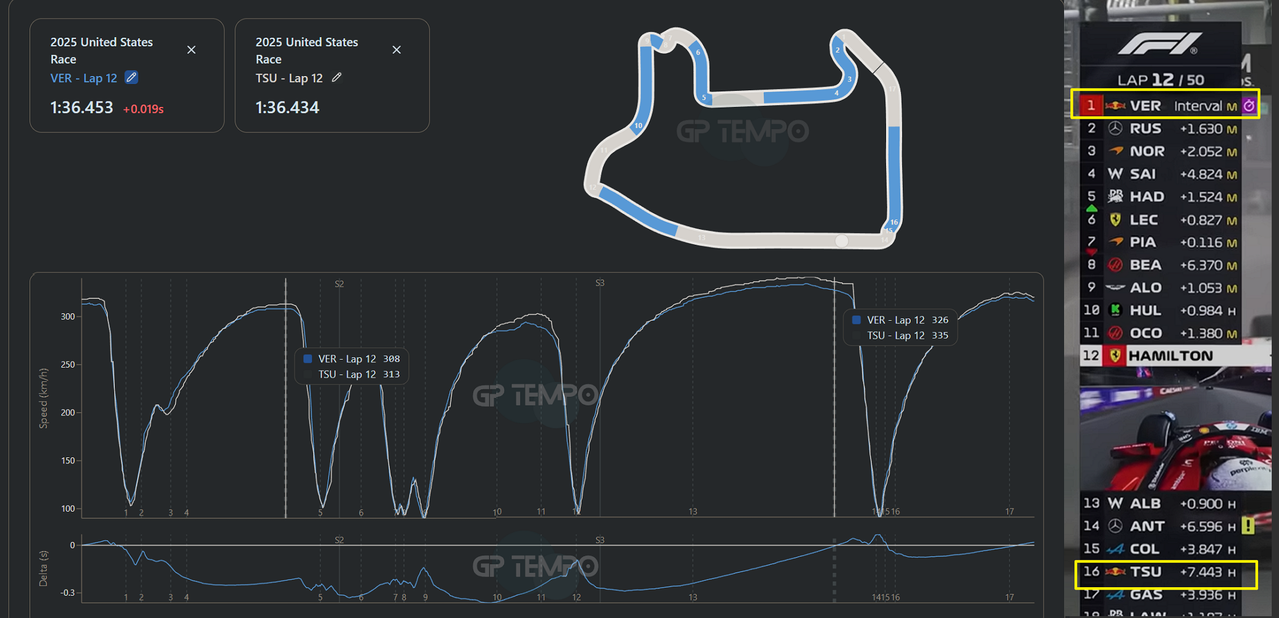Click turn 2 on the track map
The image size is (1279, 618).
pyautogui.click(x=836, y=48)
